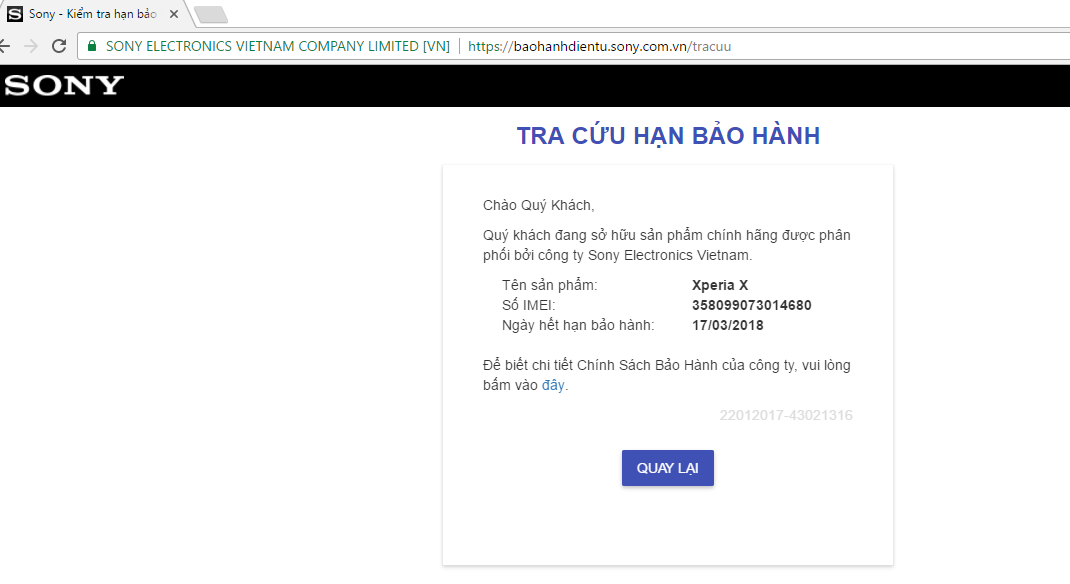Click the 'Số IMEI:' label

point(529,305)
